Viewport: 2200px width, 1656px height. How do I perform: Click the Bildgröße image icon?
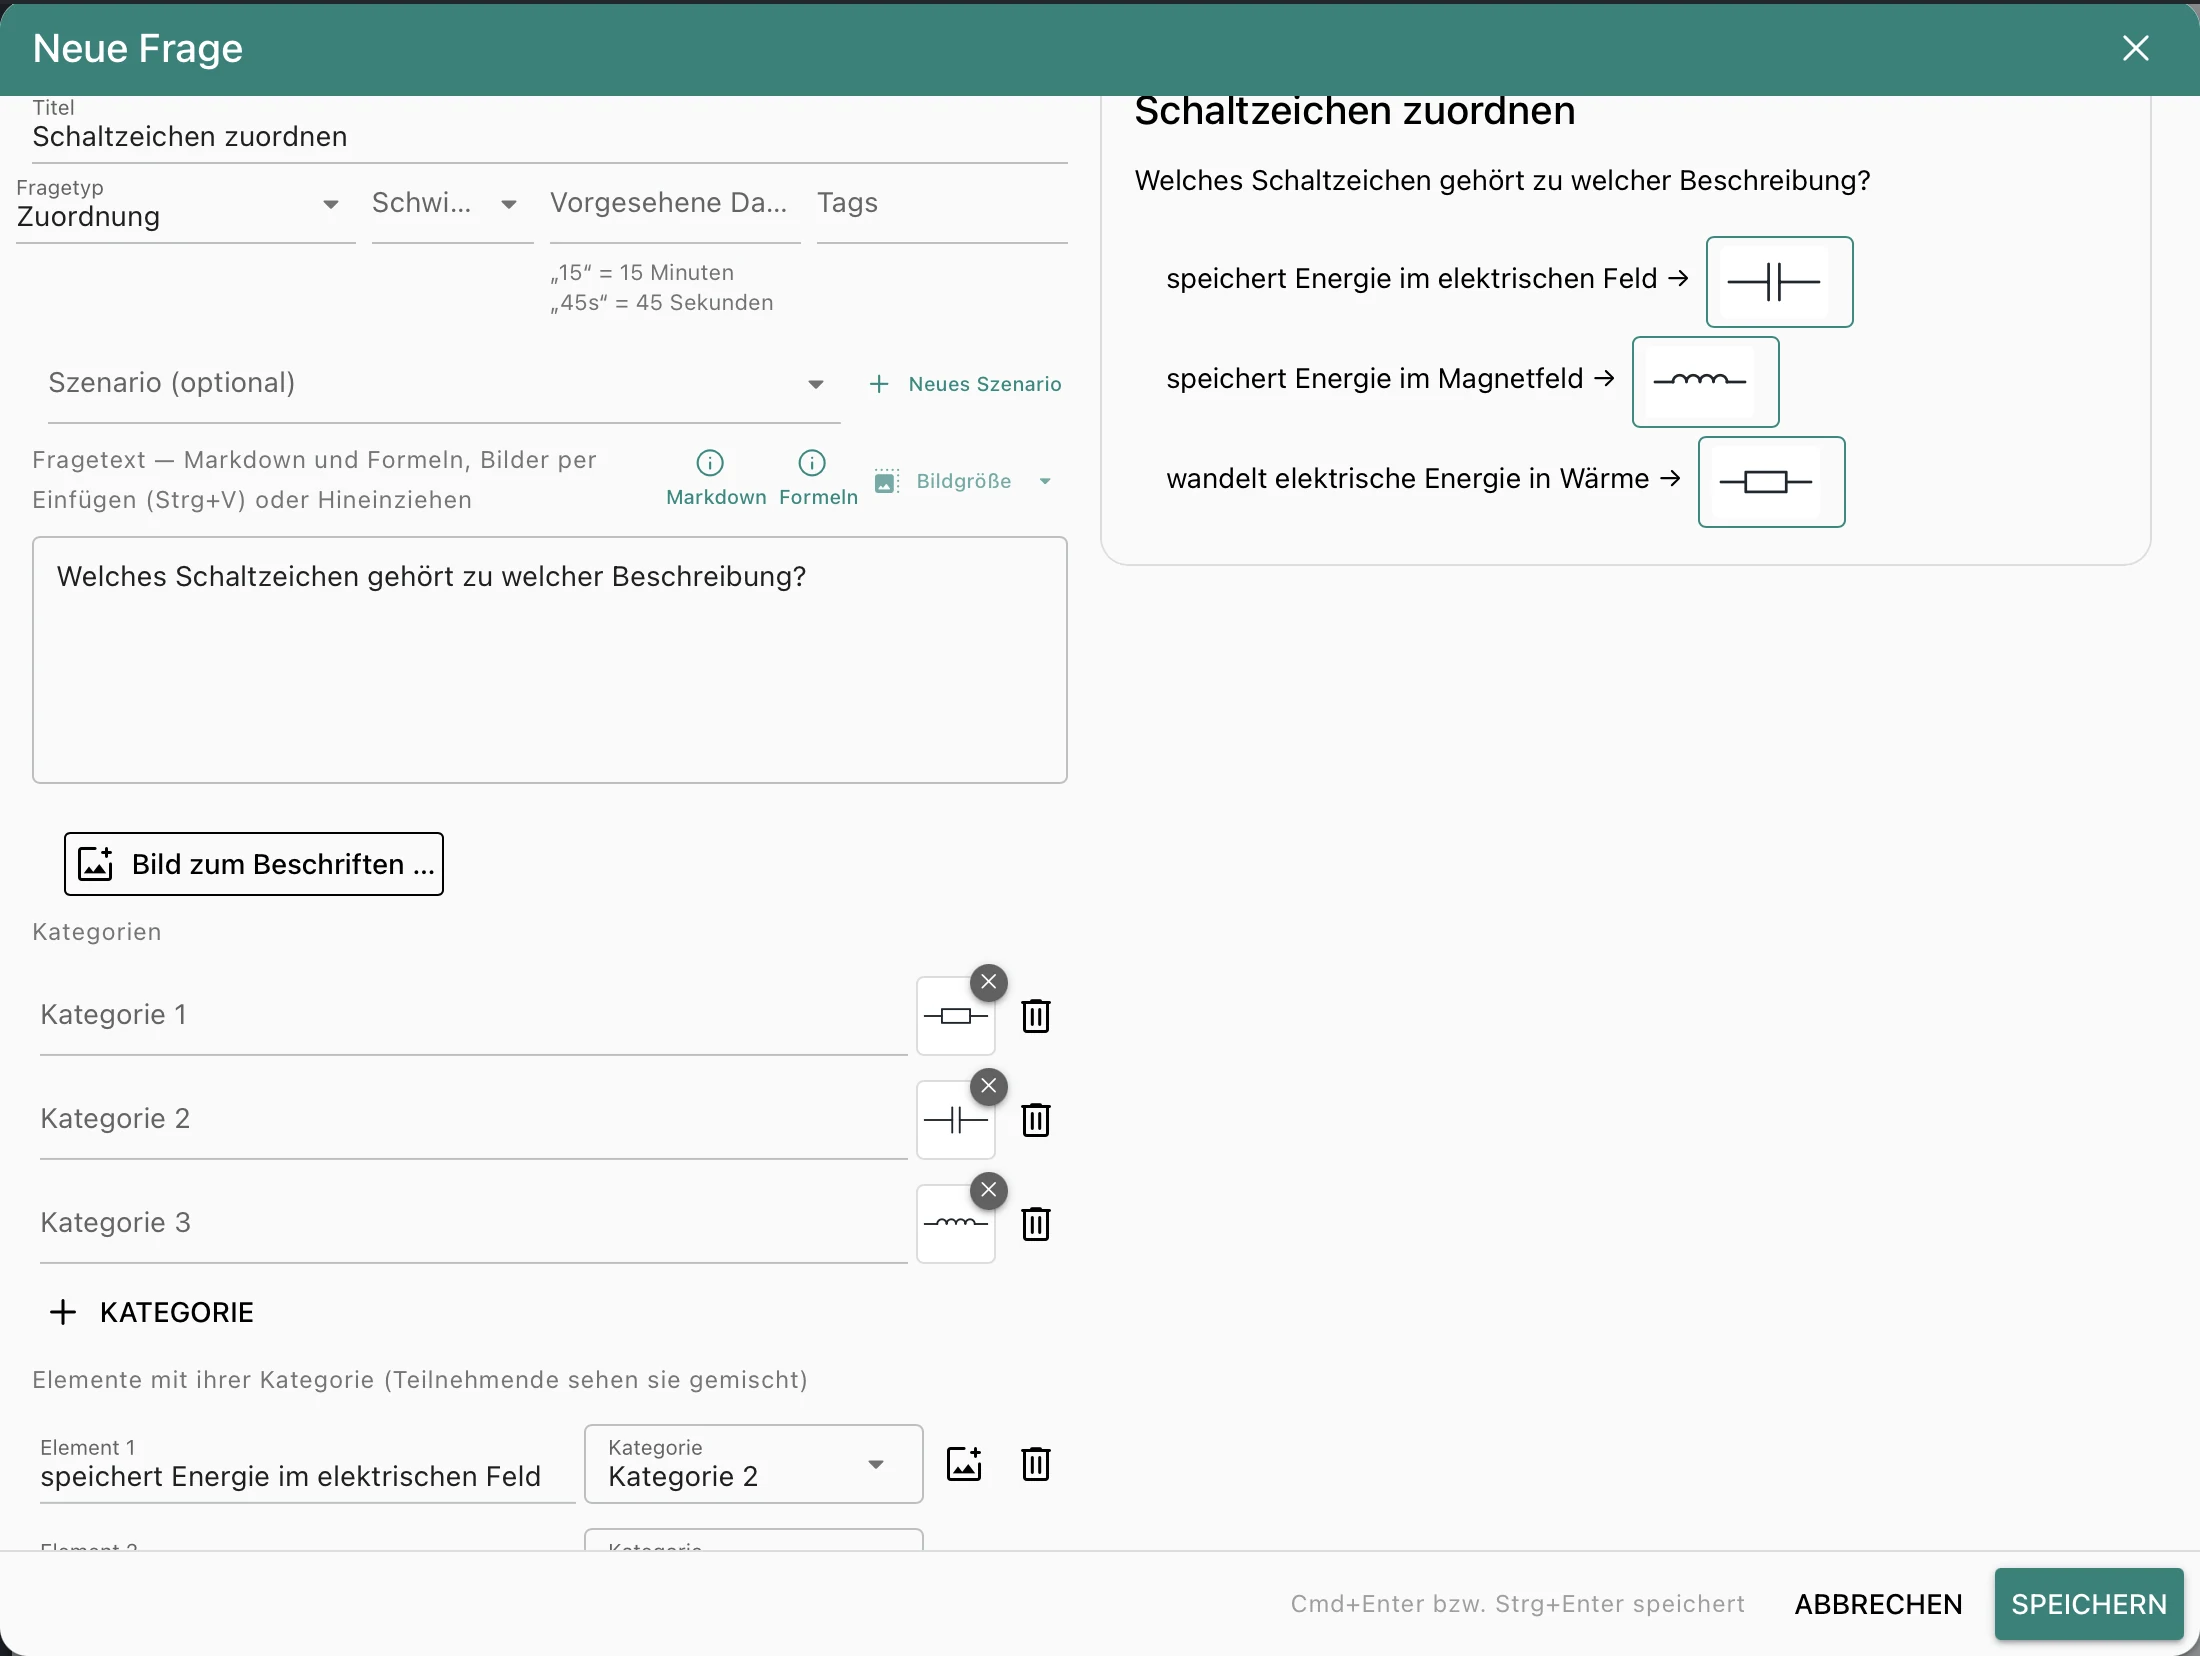(x=886, y=481)
